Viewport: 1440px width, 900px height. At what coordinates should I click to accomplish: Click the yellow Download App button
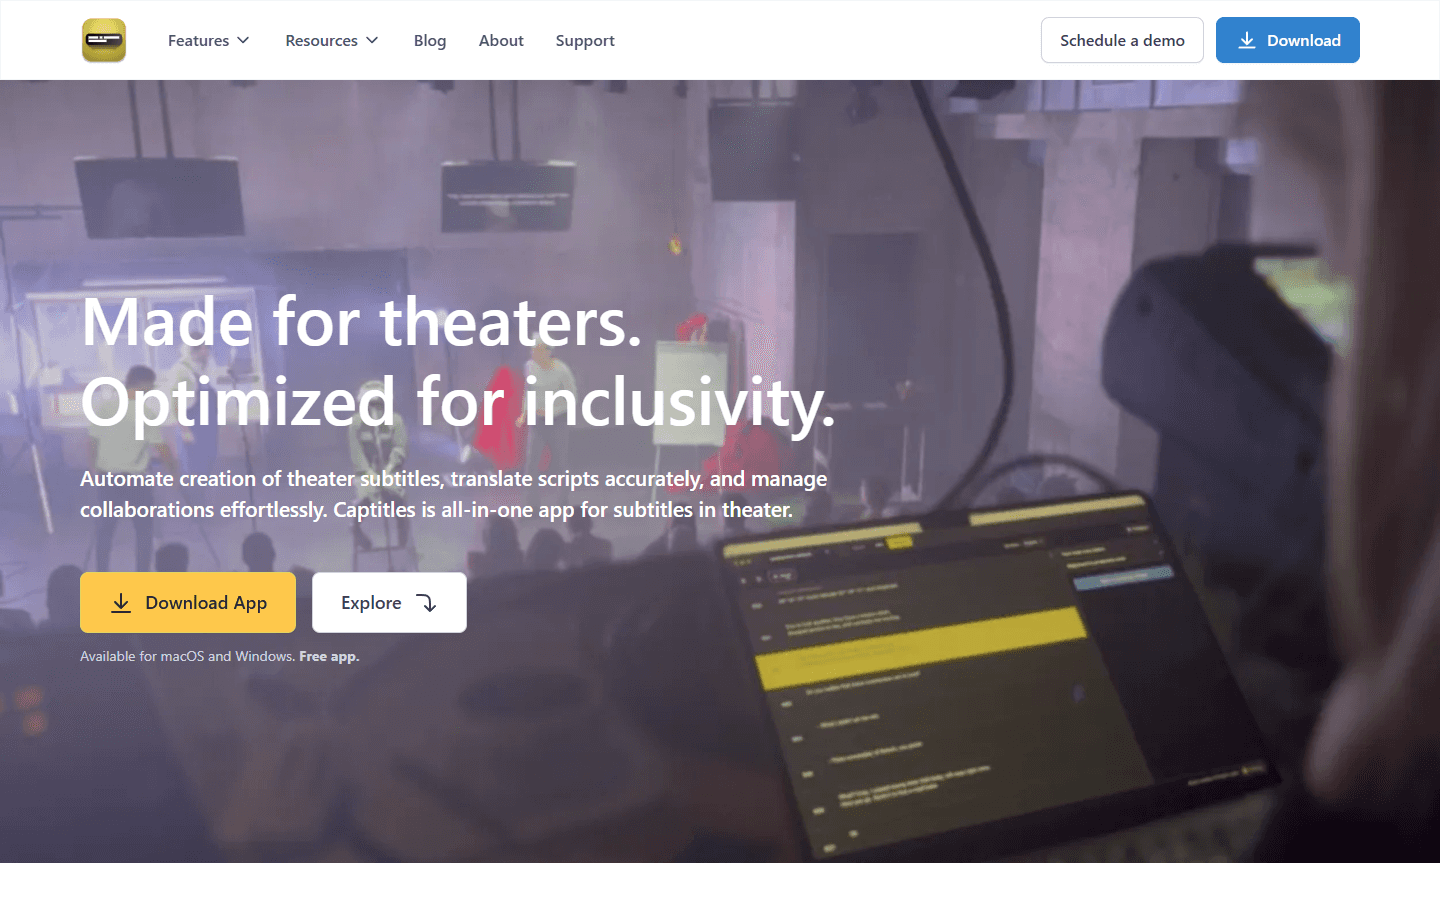(x=188, y=602)
